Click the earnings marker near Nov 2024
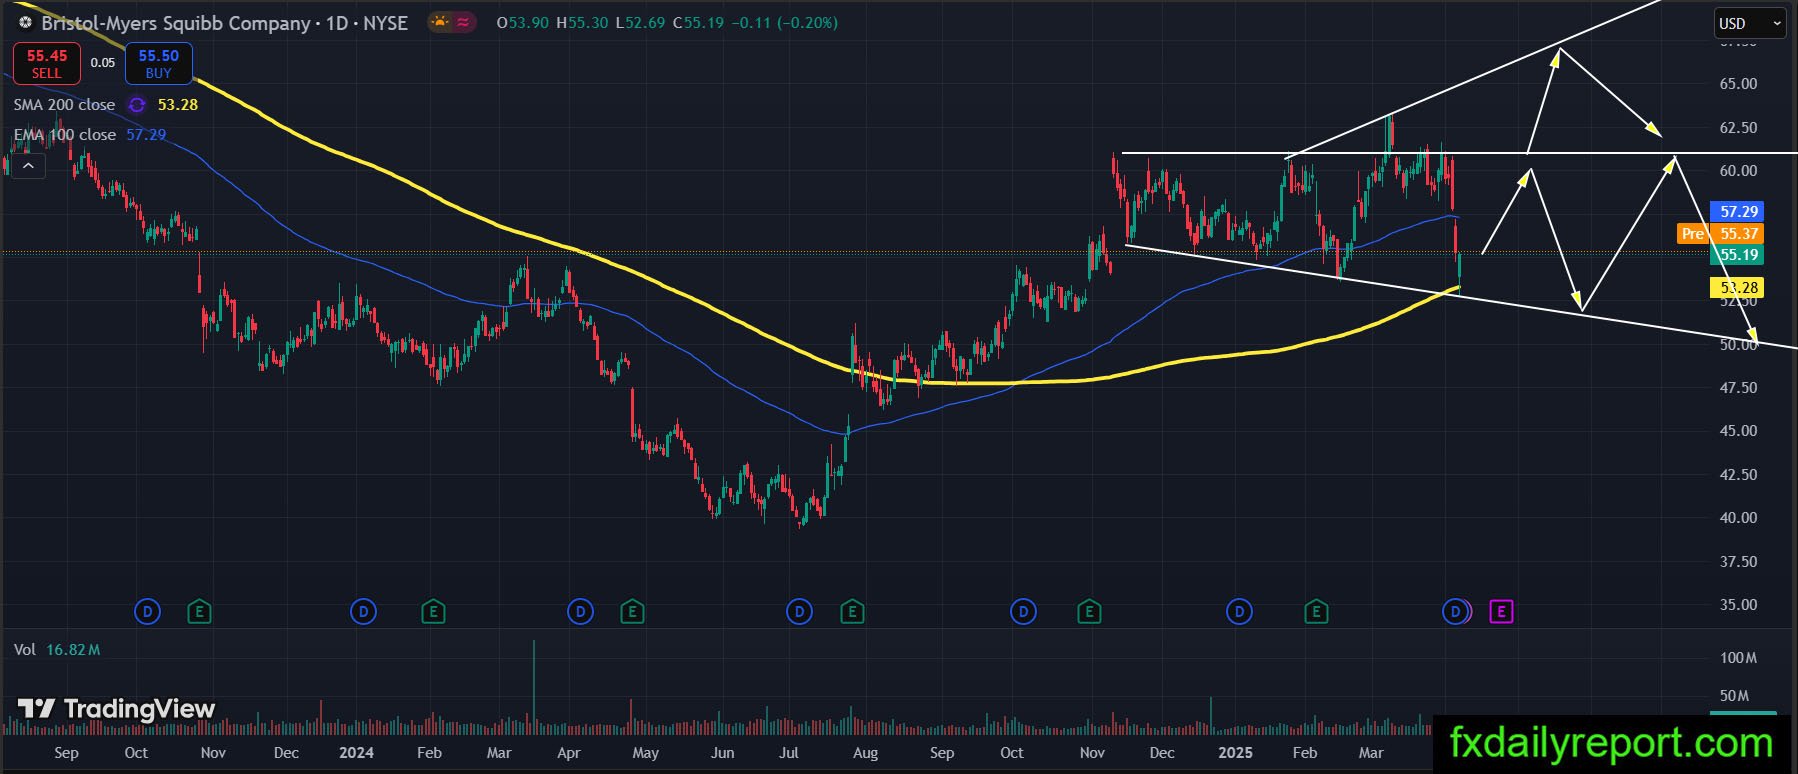 [1089, 611]
